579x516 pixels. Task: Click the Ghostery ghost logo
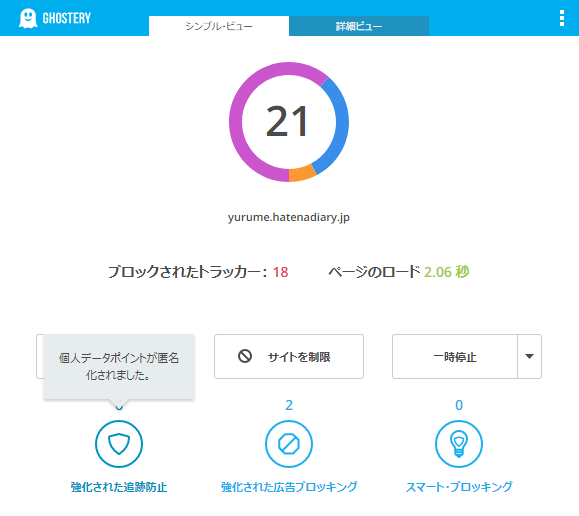(28, 18)
